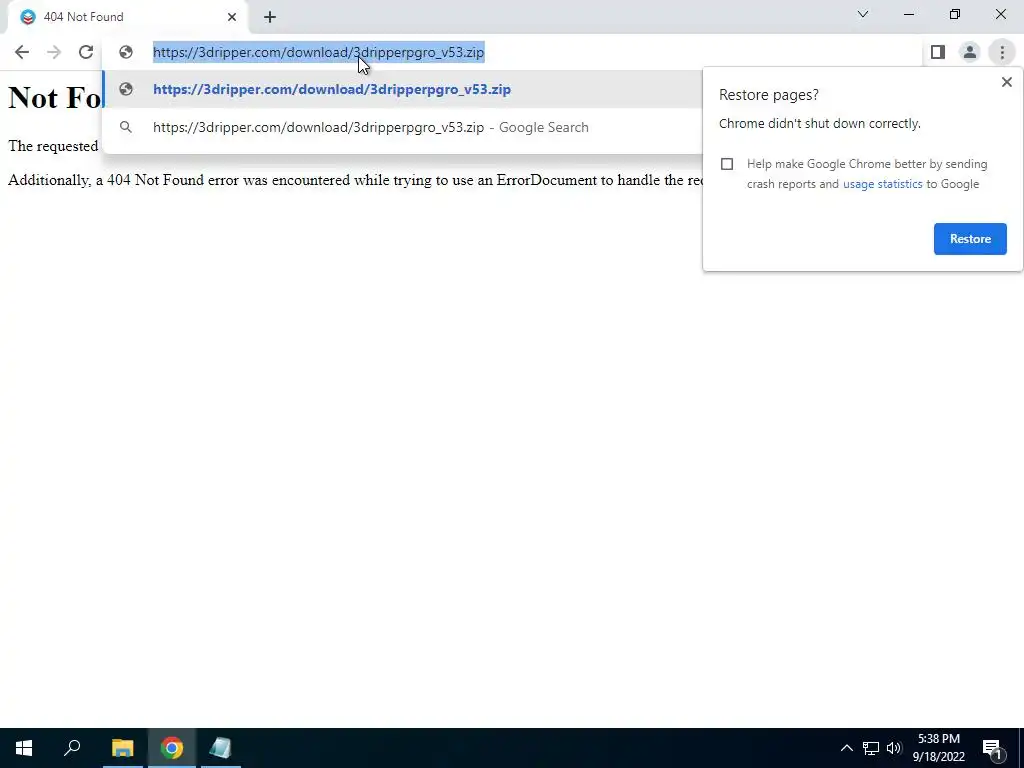The width and height of the screenshot is (1024, 768).
Task: Click the globe icon in address bar
Action: pyautogui.click(x=126, y=52)
